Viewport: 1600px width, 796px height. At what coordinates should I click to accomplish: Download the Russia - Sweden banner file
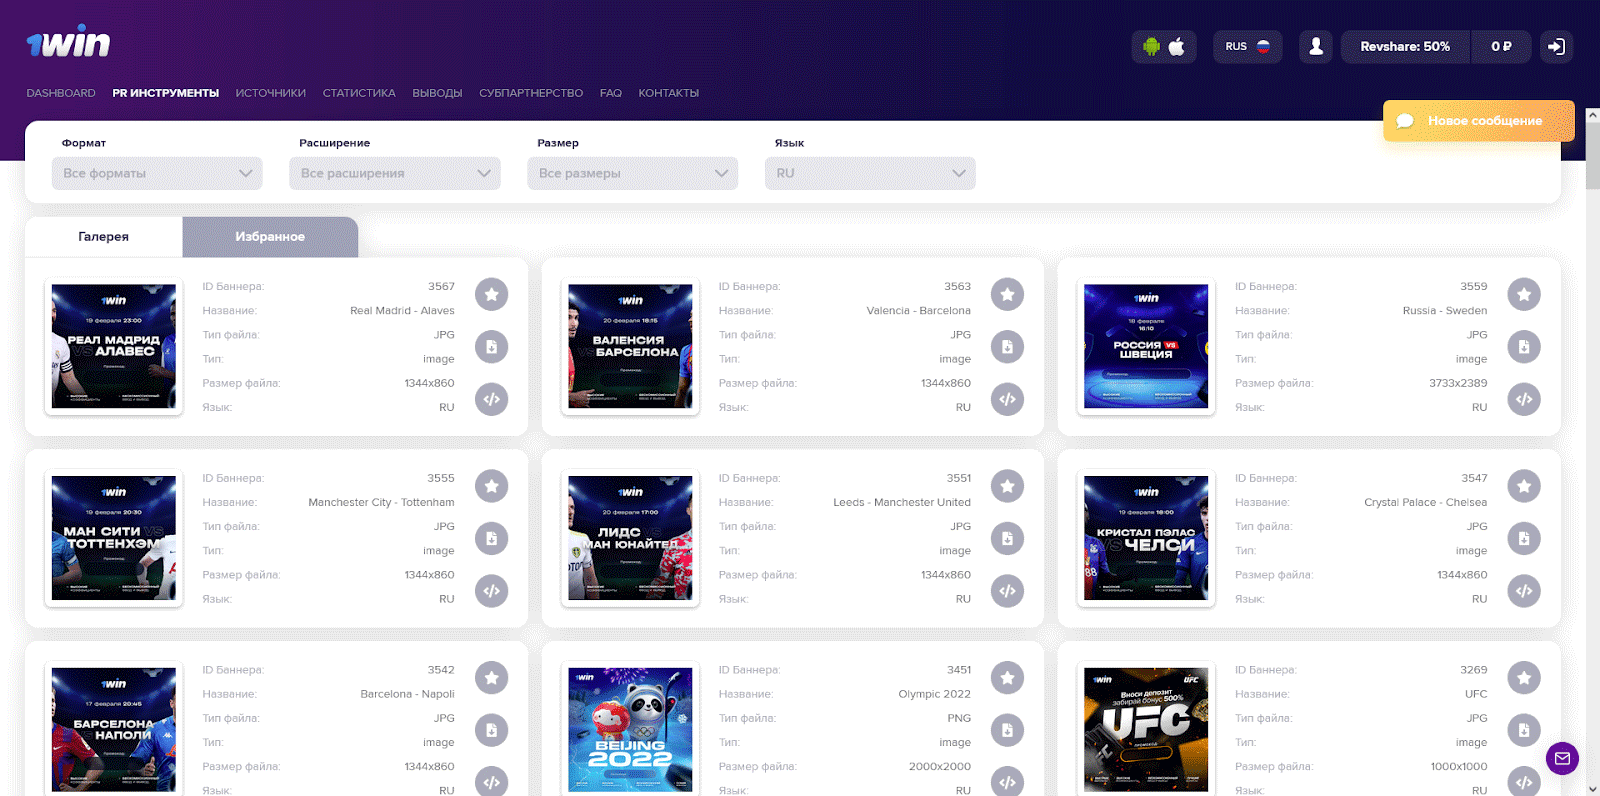click(1524, 347)
